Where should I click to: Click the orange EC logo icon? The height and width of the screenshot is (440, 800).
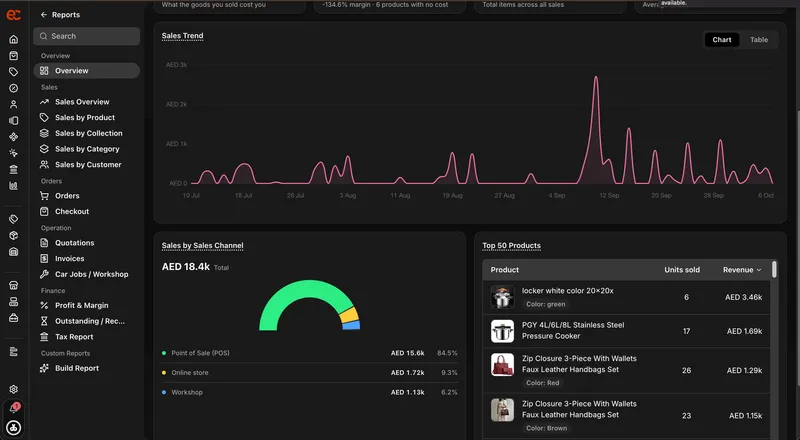(x=14, y=15)
